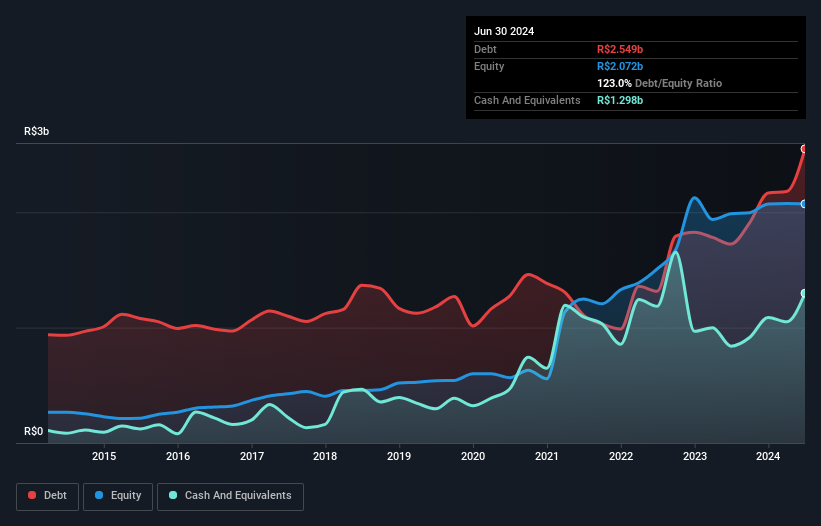The image size is (821, 526).
Task: Click the 2016 x-axis label
Action: [x=178, y=456]
